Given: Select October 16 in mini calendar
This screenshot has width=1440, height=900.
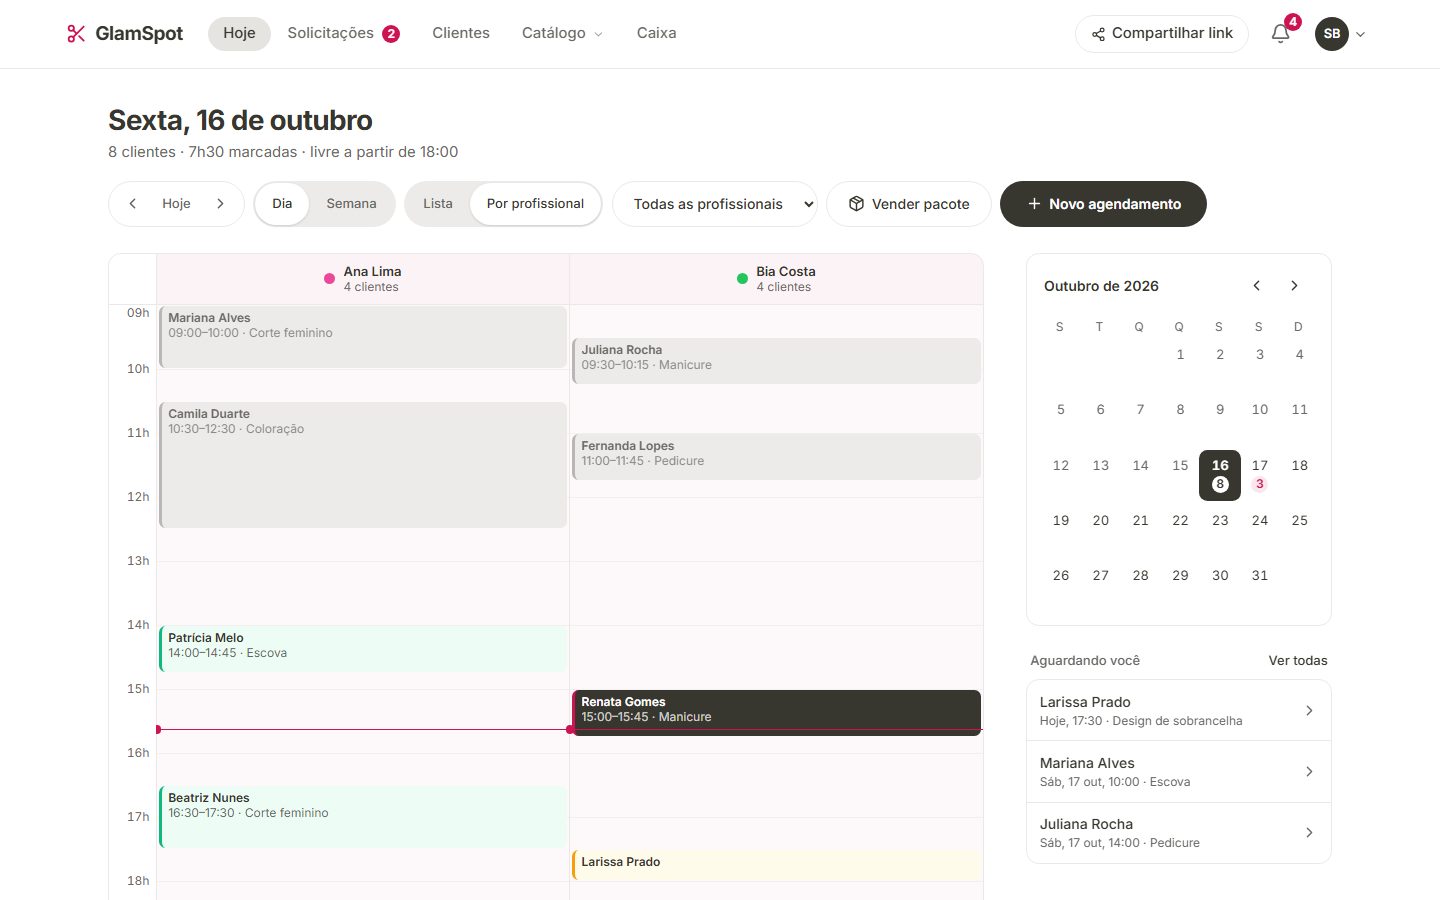Looking at the screenshot, I should 1220,474.
